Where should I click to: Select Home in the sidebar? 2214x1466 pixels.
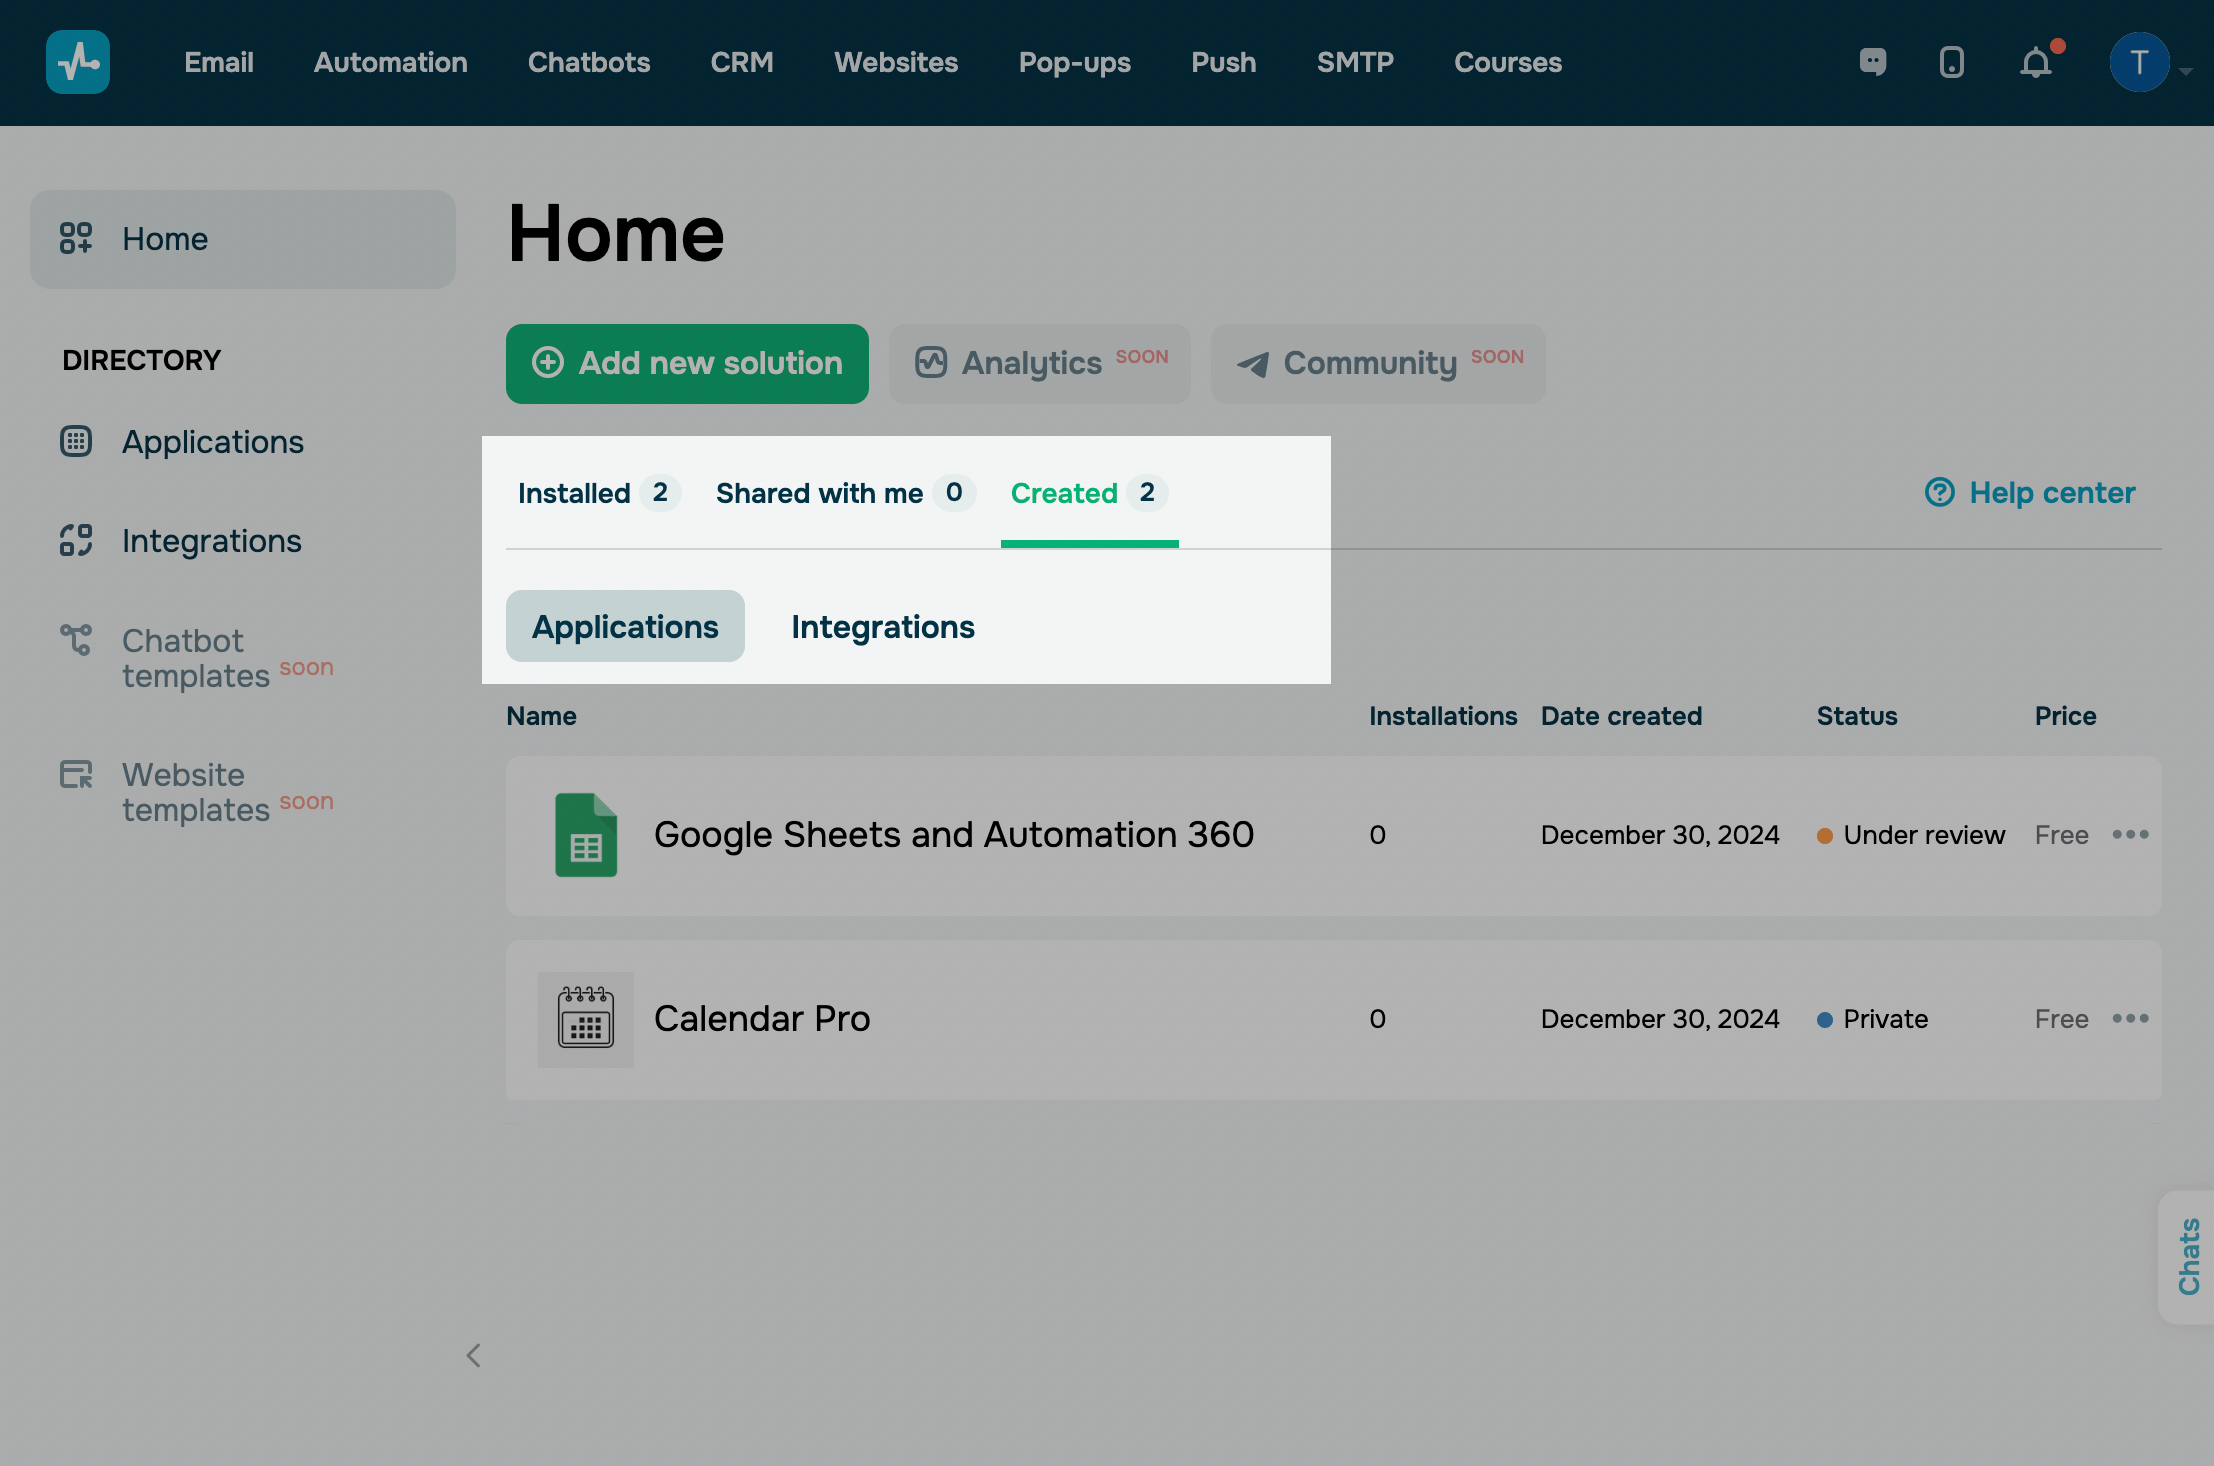[x=243, y=239]
